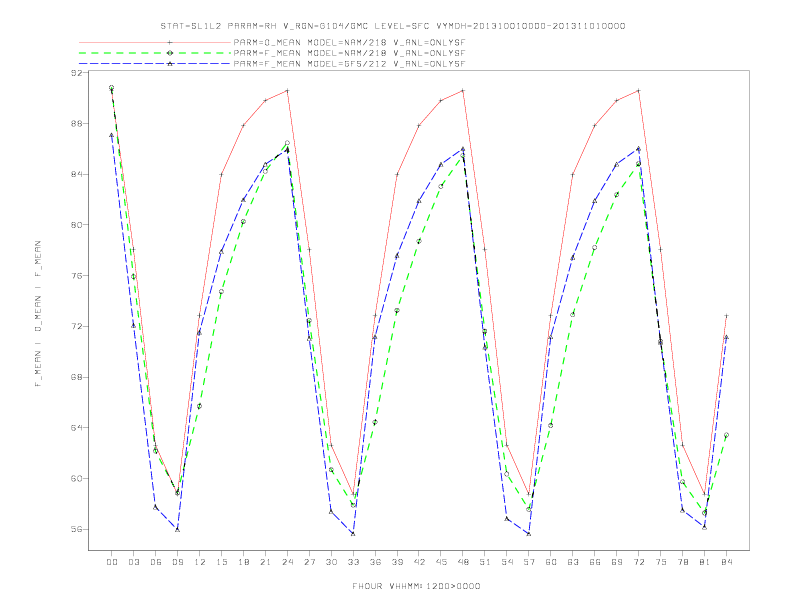
Task: Click x-axis tick label 81
Action: pos(705,562)
